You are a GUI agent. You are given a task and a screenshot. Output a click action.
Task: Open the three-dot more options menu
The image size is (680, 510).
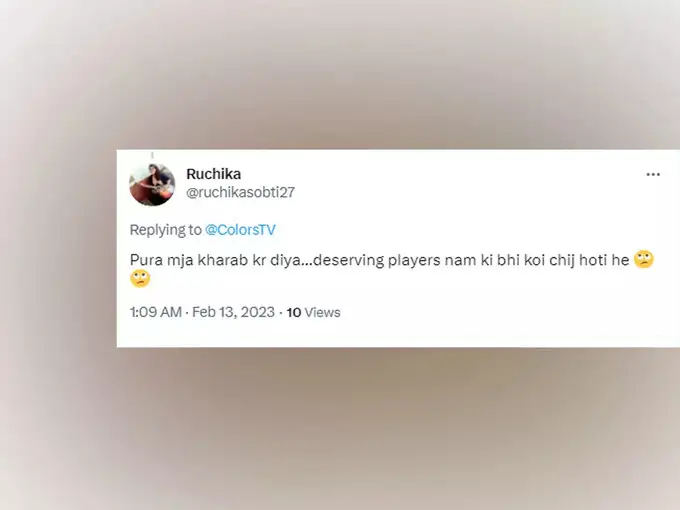pyautogui.click(x=653, y=174)
